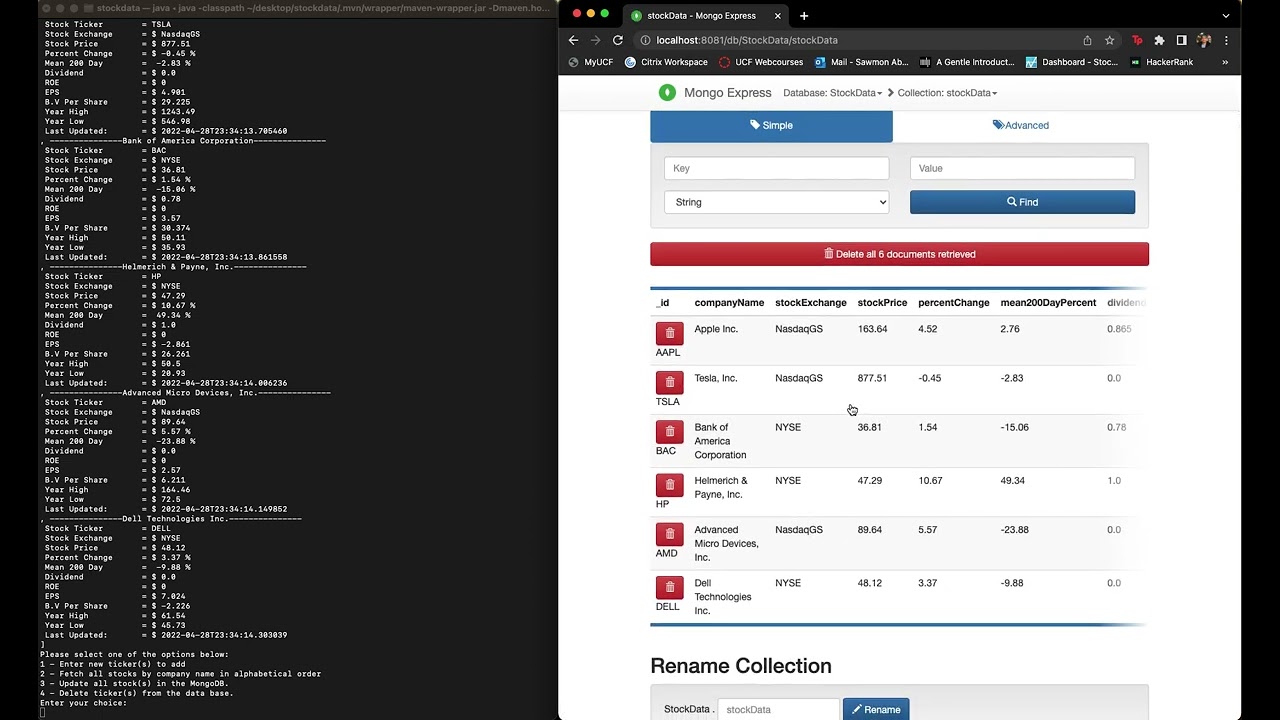
Task: Focus the rename collection name field
Action: 779,709
